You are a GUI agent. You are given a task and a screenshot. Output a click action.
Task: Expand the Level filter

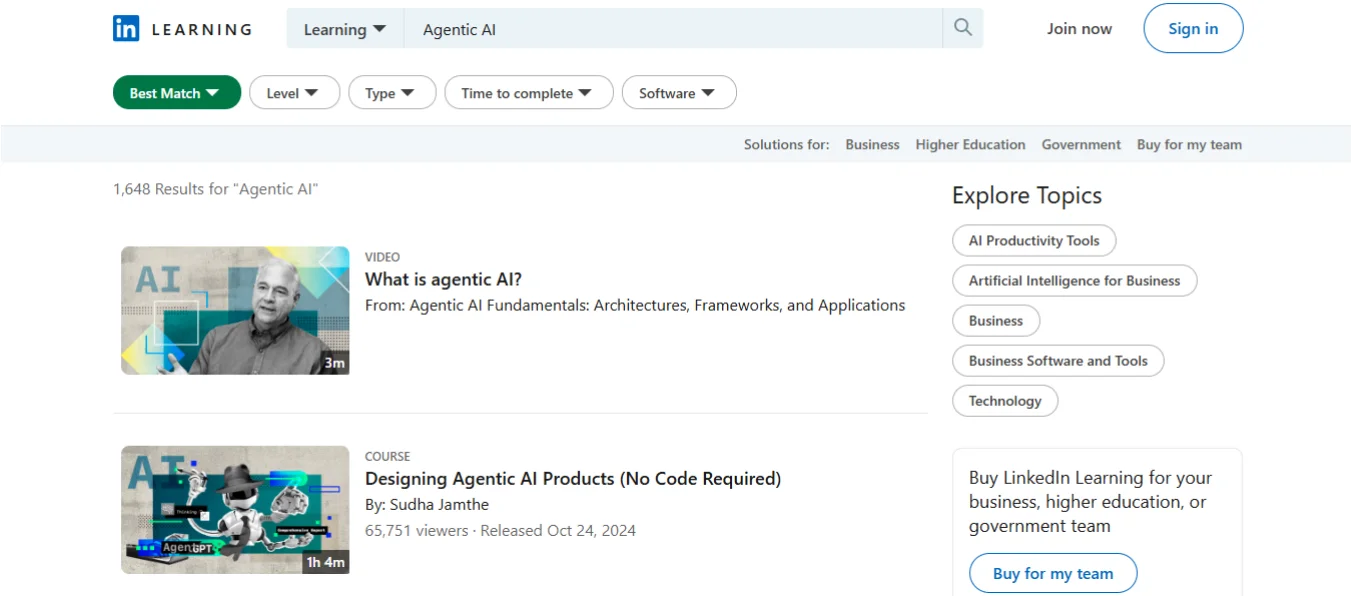295,93
